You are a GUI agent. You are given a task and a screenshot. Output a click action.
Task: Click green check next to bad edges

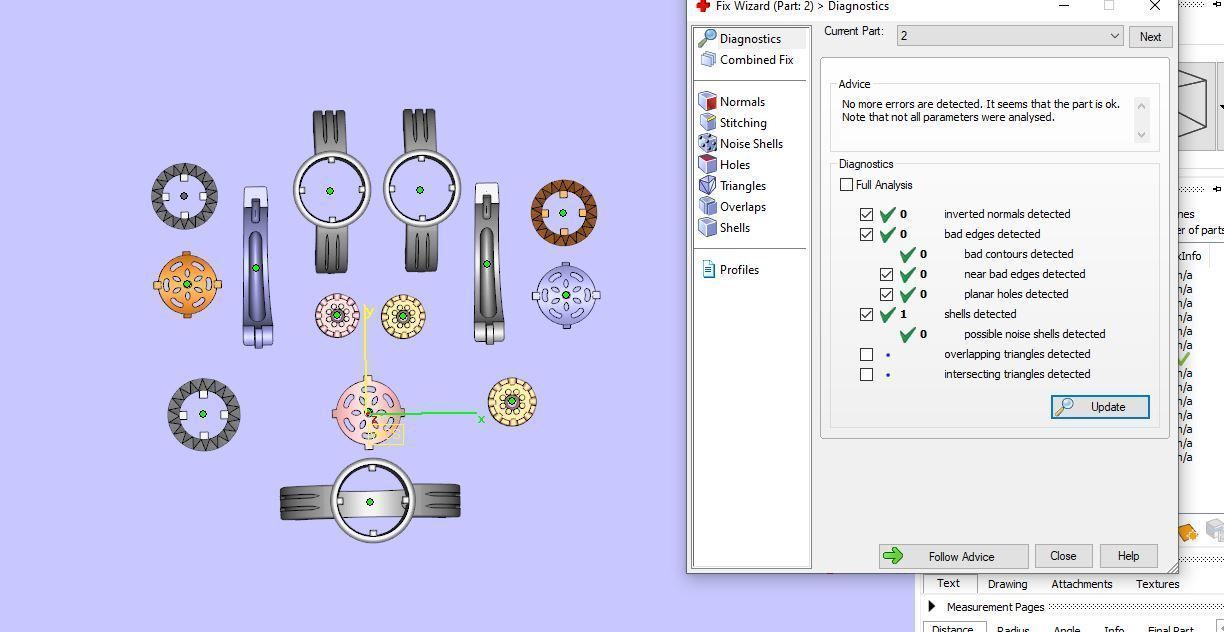(887, 234)
